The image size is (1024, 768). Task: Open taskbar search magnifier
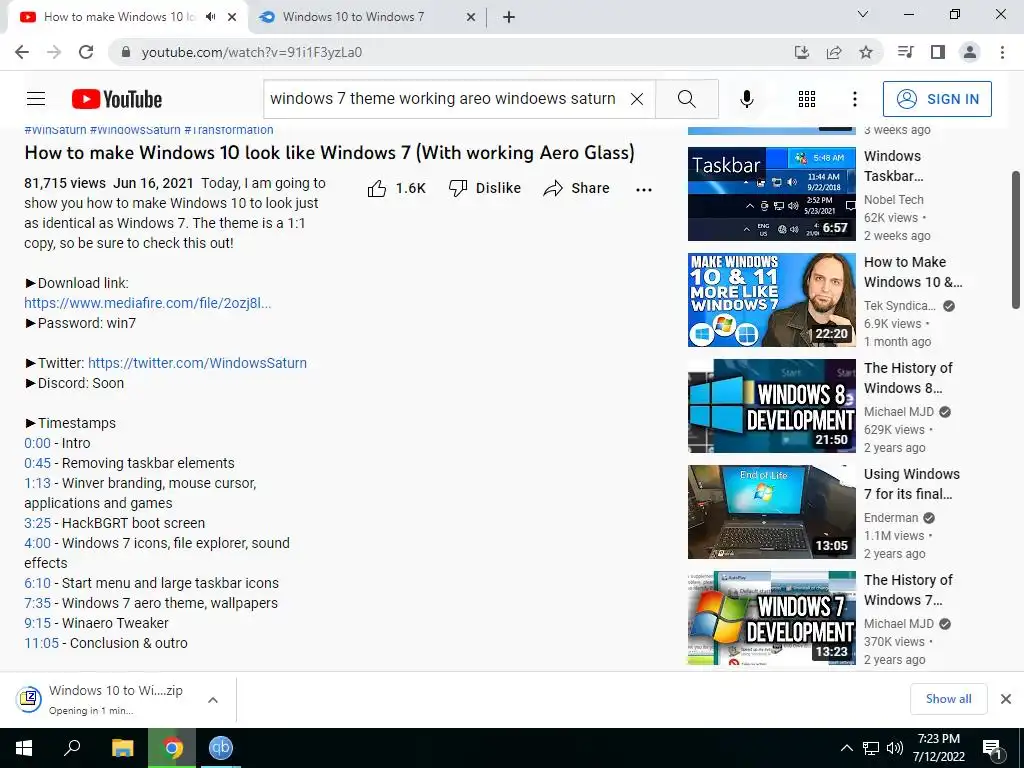coord(72,748)
